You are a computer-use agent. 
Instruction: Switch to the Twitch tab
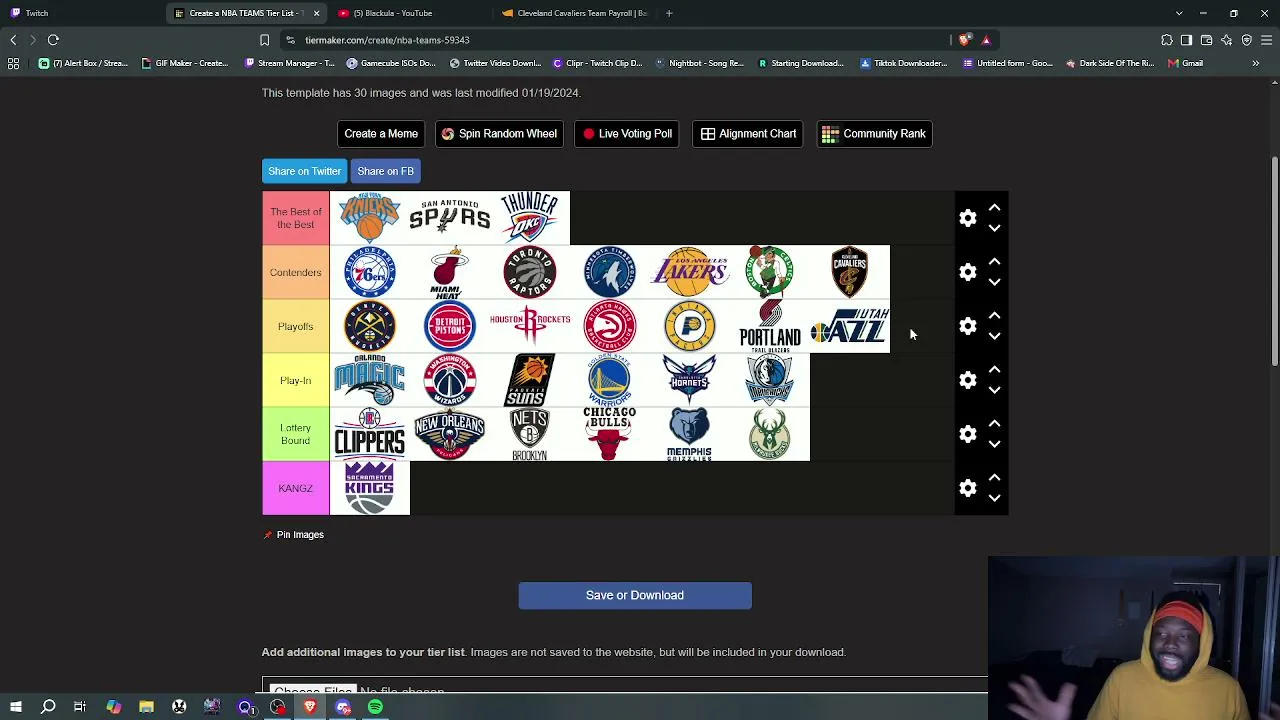[80, 13]
